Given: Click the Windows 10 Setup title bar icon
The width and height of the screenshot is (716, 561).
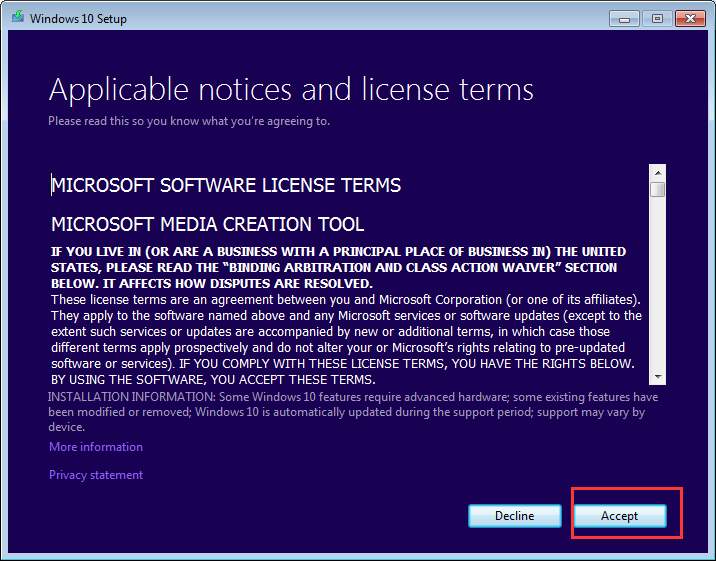Looking at the screenshot, I should point(17,18).
